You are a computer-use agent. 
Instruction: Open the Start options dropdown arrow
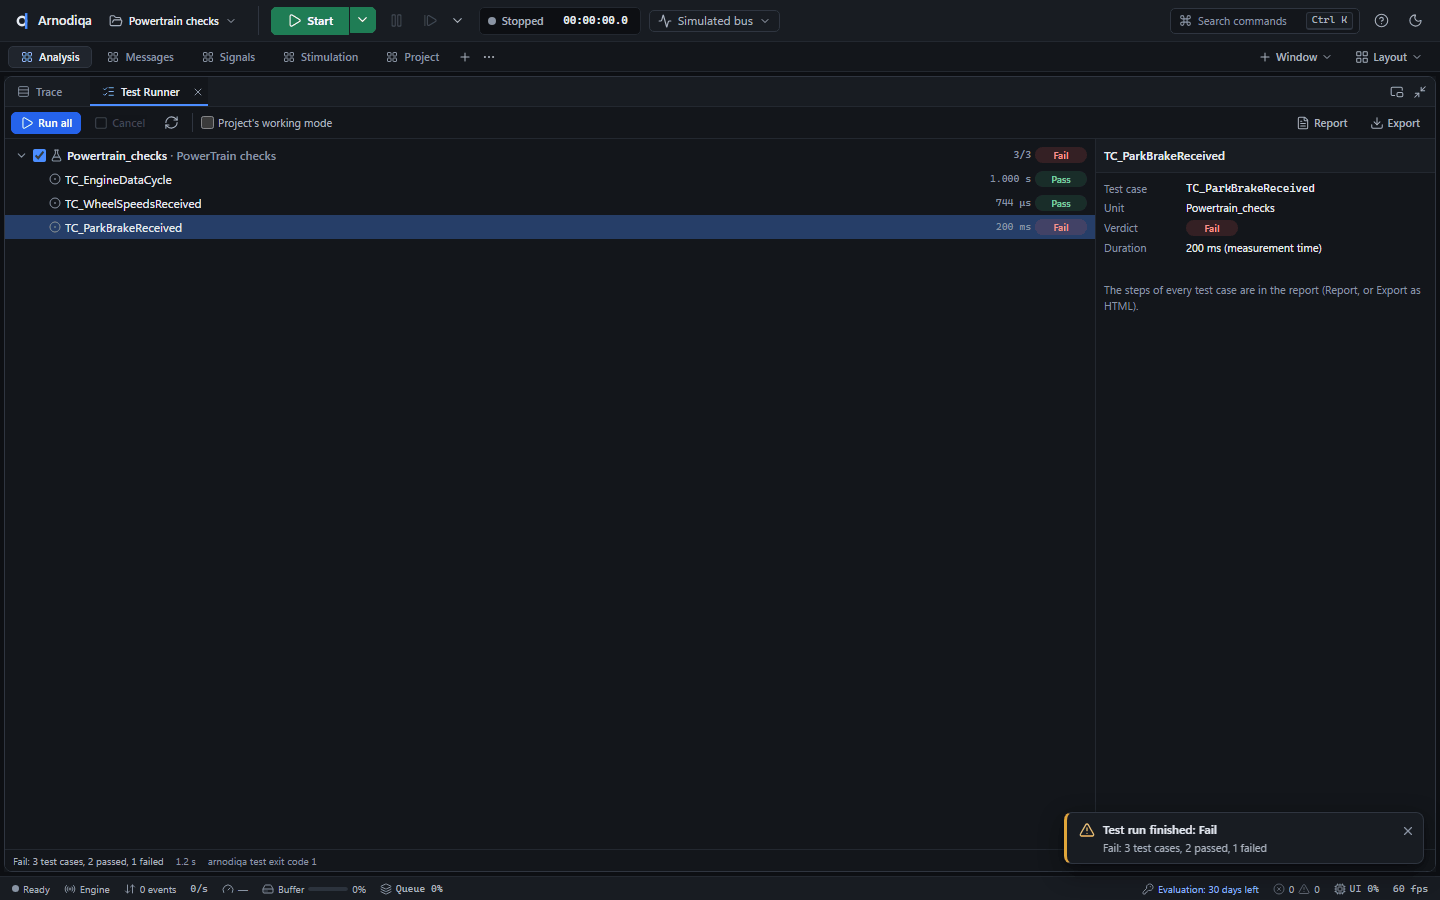[363, 21]
